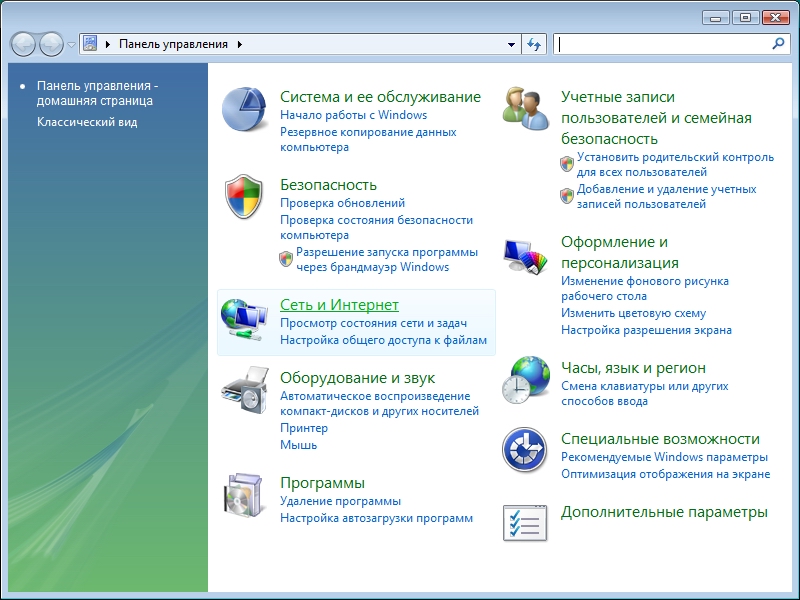Image resolution: width=800 pixels, height=600 pixels.
Task: Open 'Начало работы с Windows'
Action: coord(354,115)
